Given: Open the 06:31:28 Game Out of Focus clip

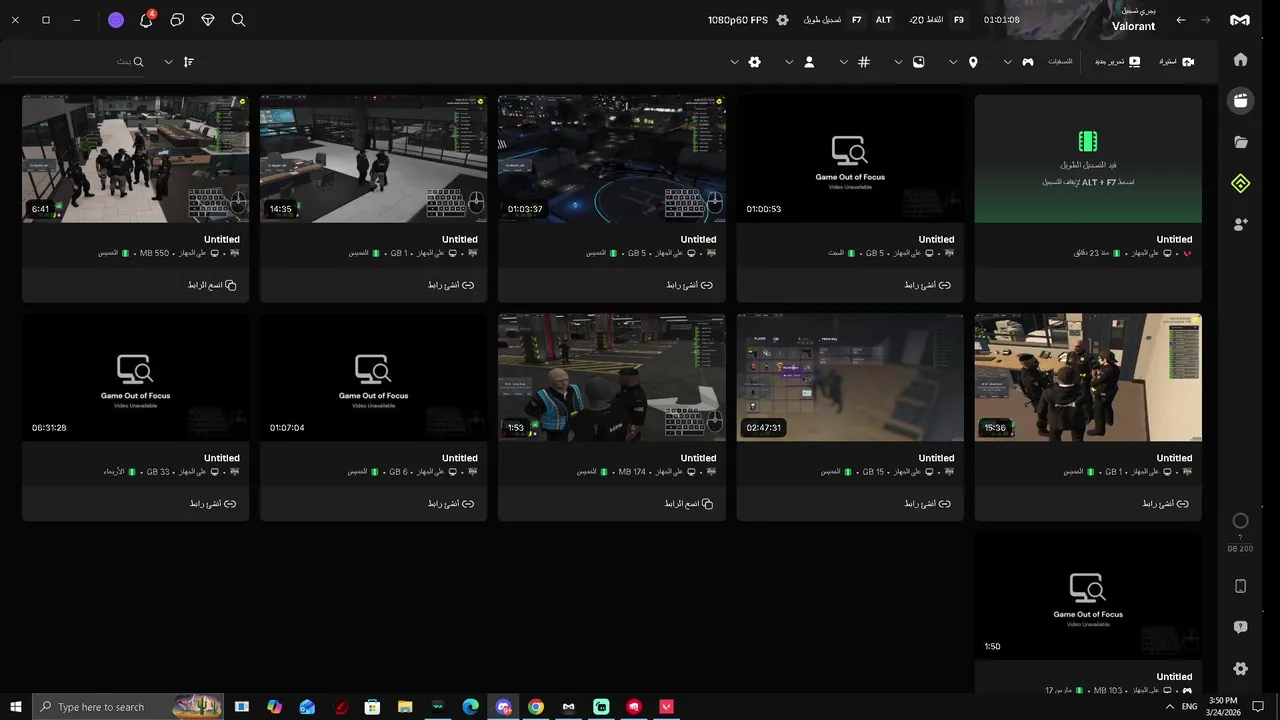Looking at the screenshot, I should pyautogui.click(x=135, y=377).
